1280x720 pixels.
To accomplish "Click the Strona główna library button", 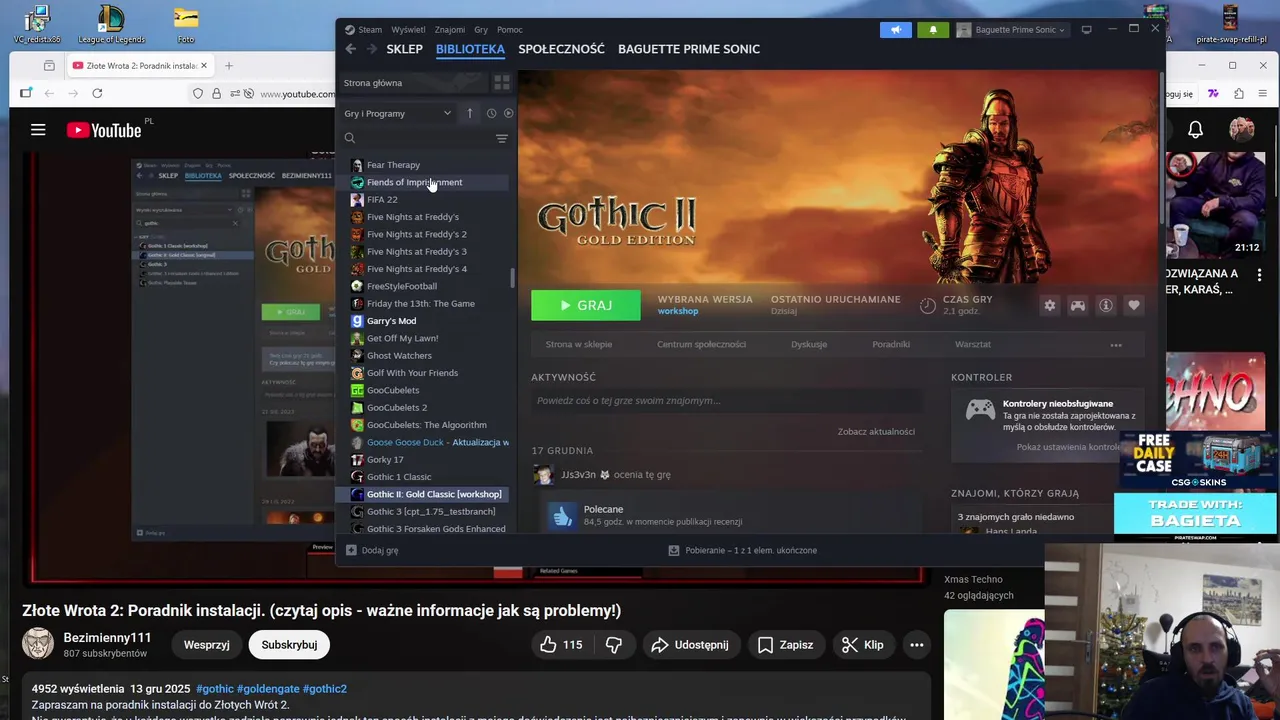I will pos(412,83).
